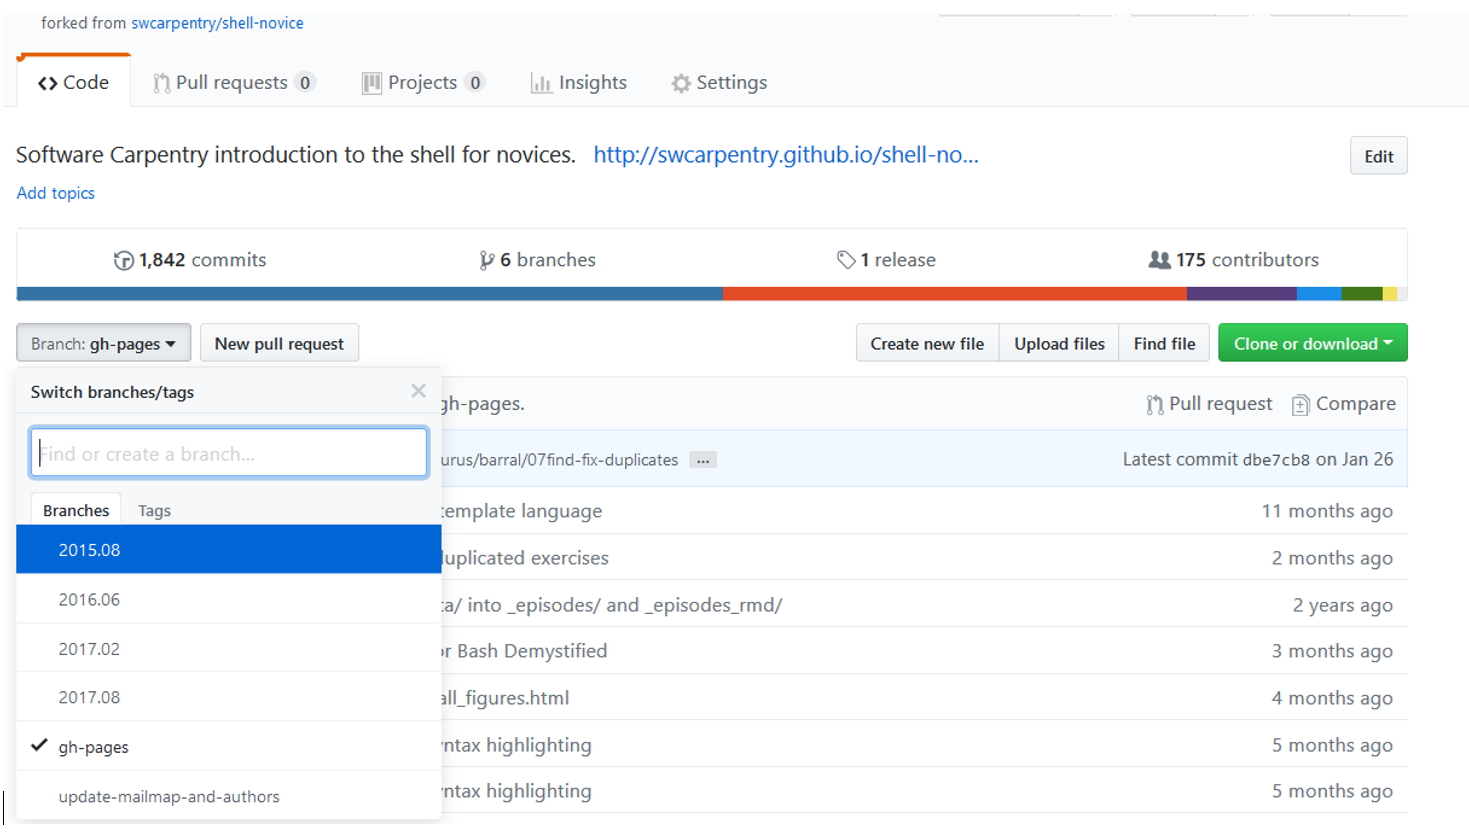Click the purple segment of the language bar
The image size is (1469, 833).
click(x=1242, y=294)
